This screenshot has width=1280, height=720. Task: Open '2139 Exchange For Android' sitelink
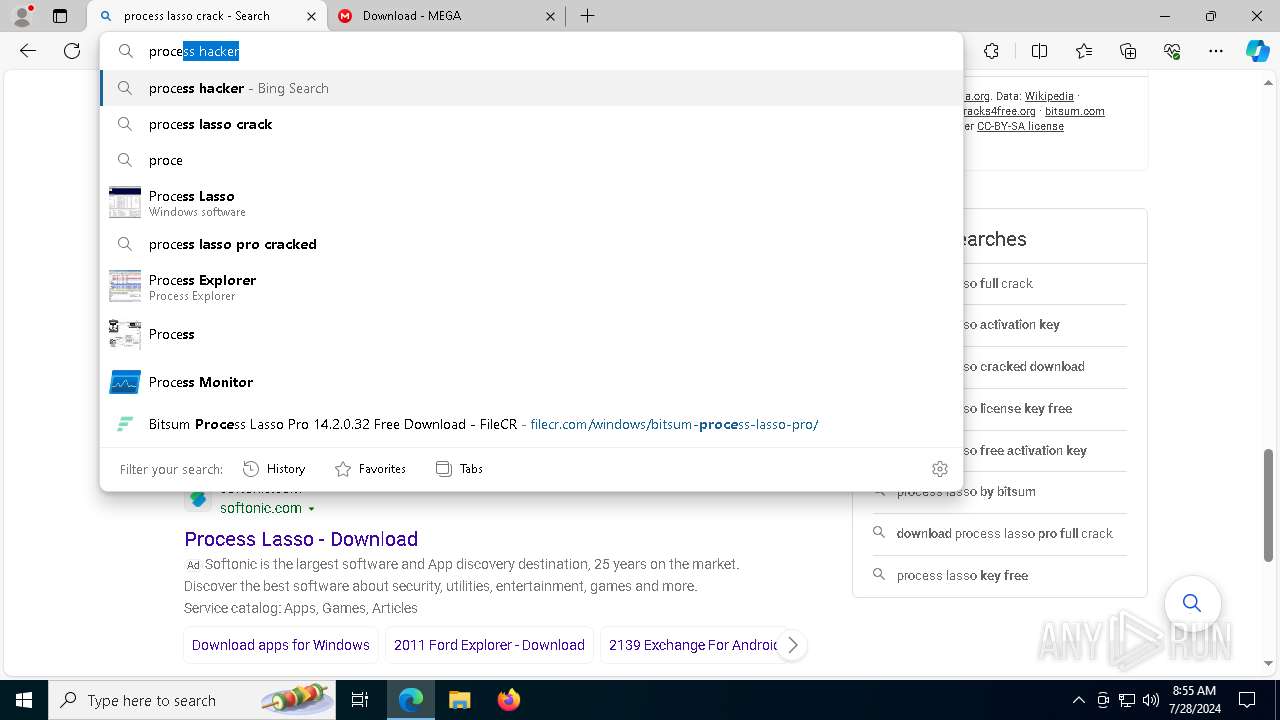click(693, 645)
